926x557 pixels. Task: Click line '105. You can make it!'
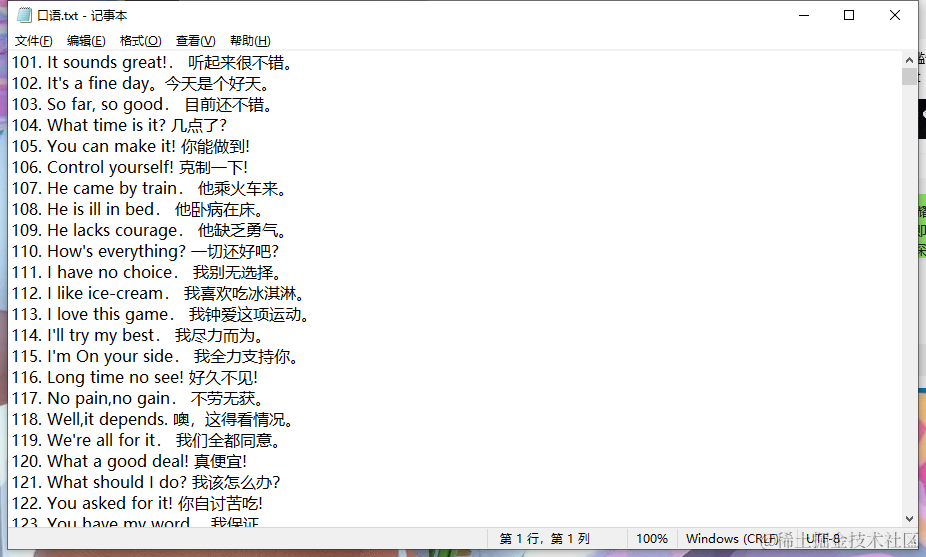(x=131, y=146)
